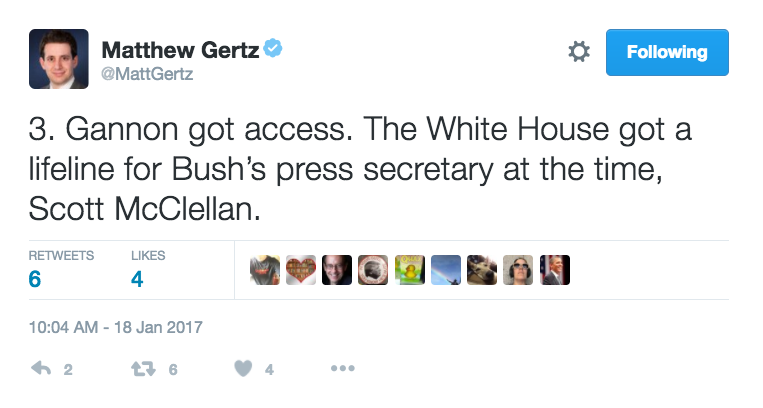763x408 pixels.
Task: Click the reply arrow icon
Action: pos(41,369)
